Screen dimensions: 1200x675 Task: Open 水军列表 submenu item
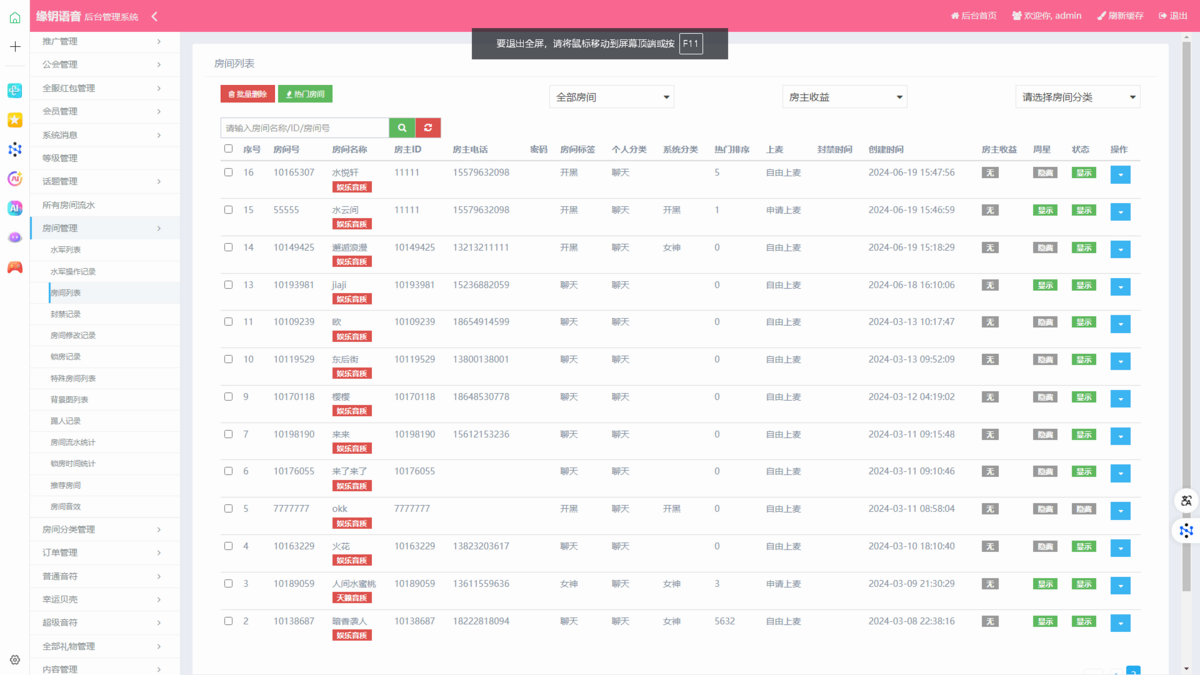point(66,250)
